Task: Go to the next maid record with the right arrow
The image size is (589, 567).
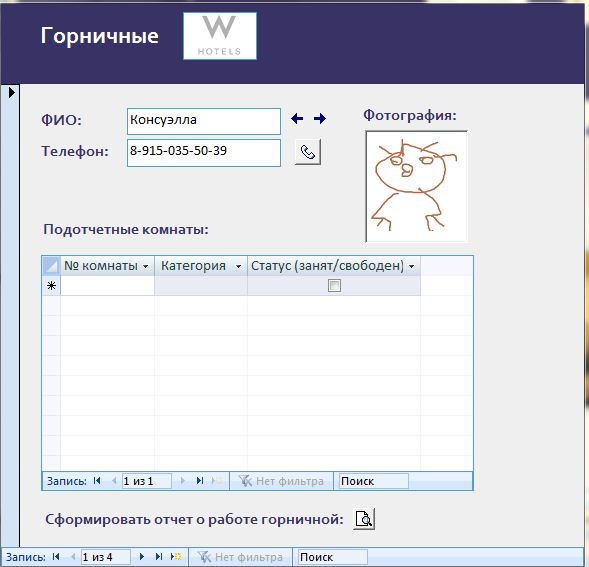Action: [x=320, y=119]
